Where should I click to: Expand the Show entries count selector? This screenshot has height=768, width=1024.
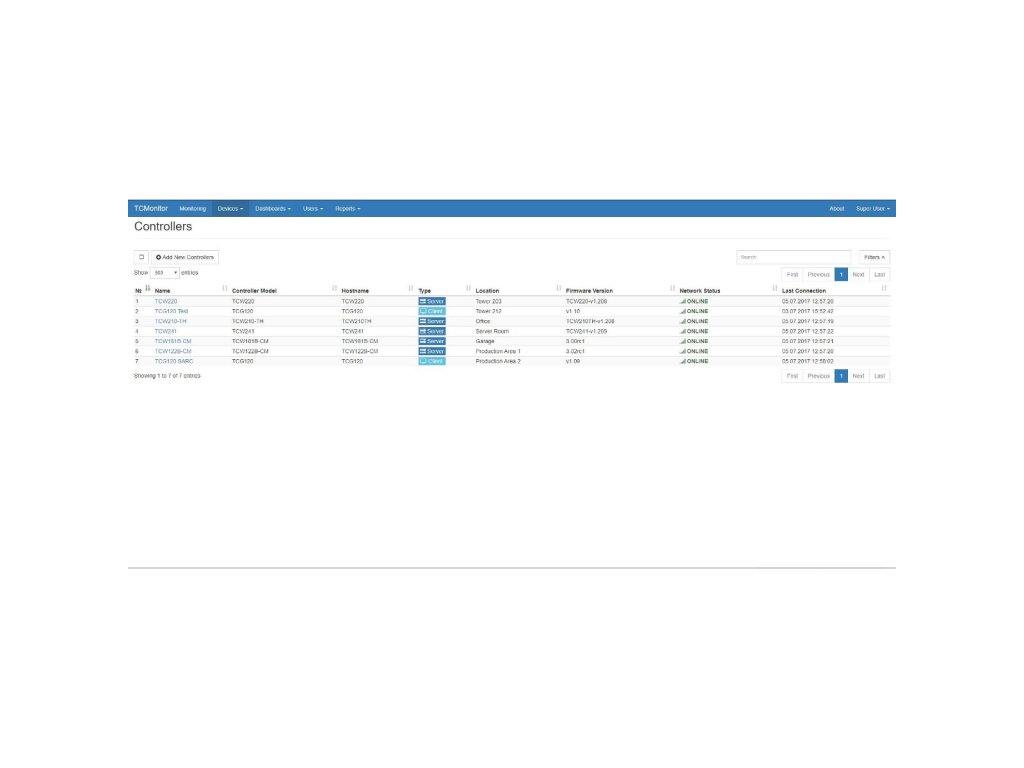tap(165, 273)
